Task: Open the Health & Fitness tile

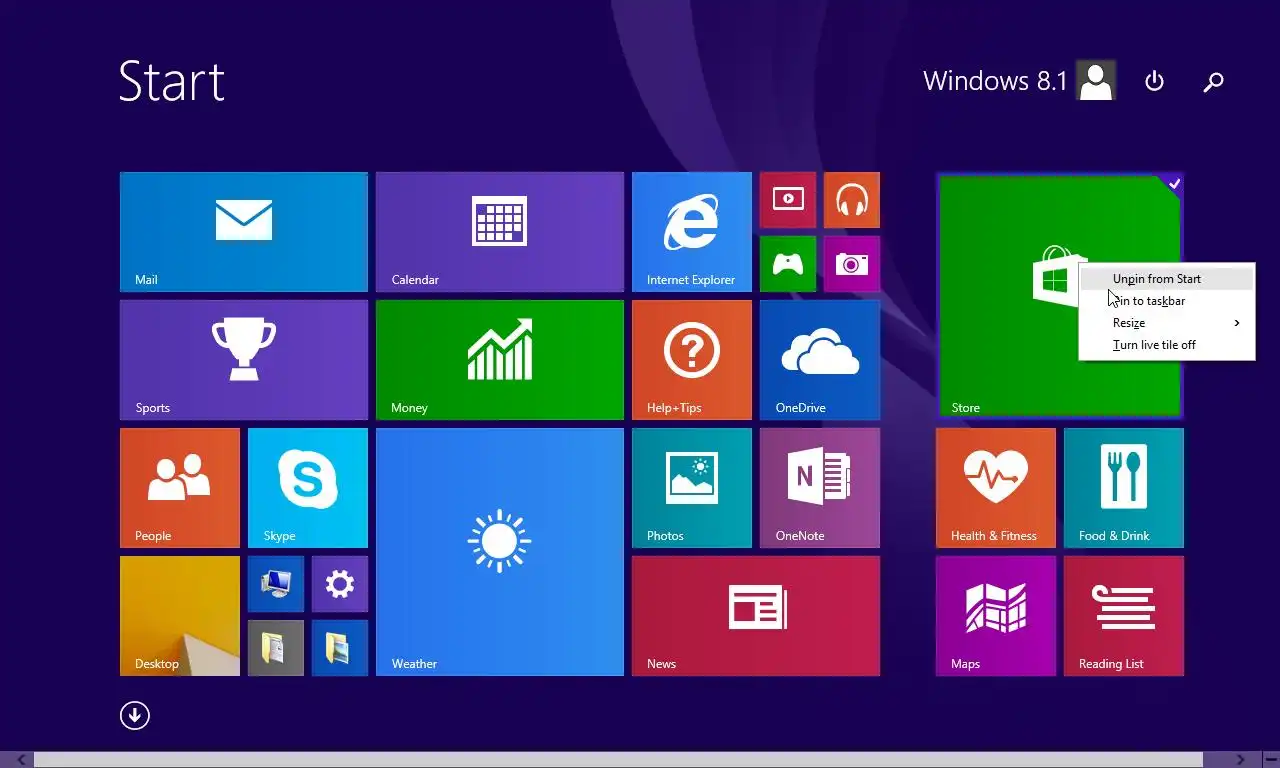Action: click(996, 488)
